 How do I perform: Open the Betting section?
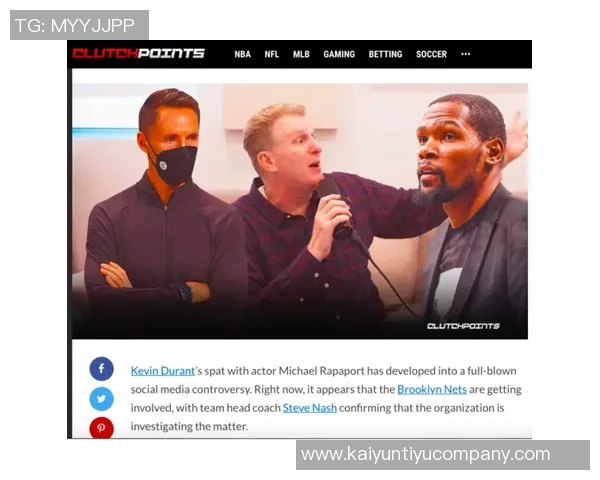point(385,54)
